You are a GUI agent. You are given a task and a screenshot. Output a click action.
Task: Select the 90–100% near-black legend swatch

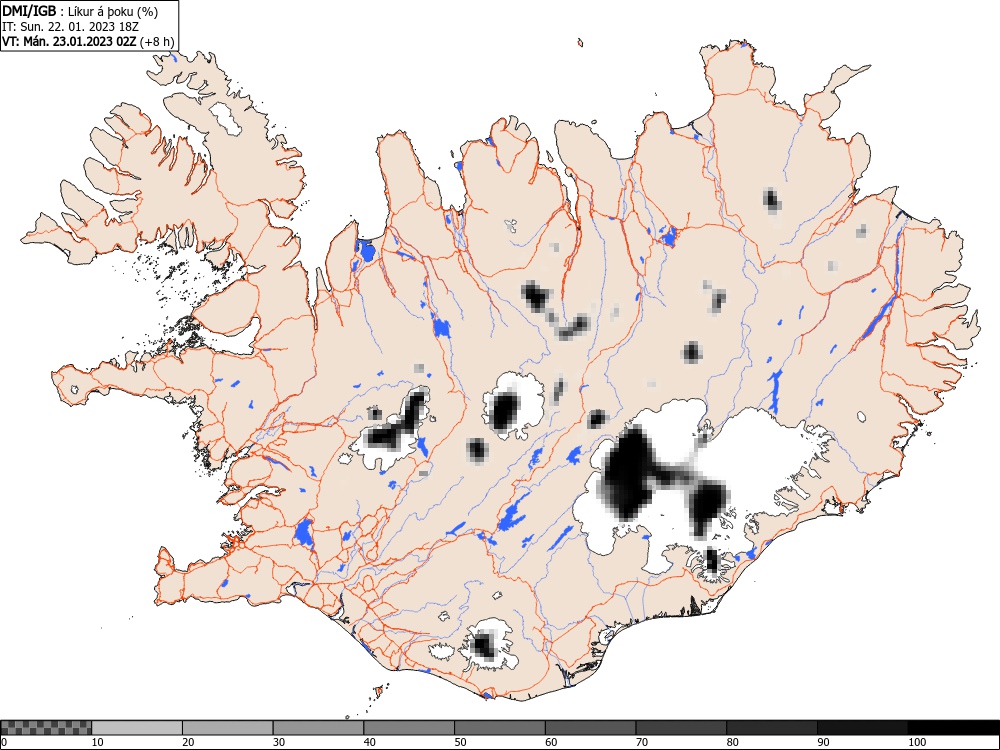tap(862, 728)
